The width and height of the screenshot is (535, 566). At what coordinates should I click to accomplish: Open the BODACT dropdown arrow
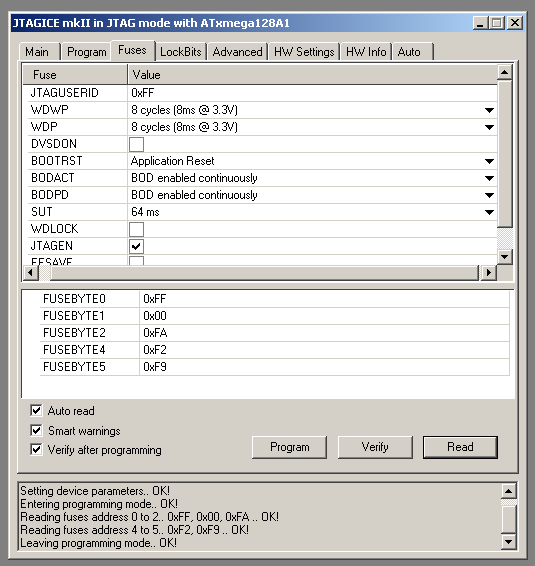[x=489, y=178]
